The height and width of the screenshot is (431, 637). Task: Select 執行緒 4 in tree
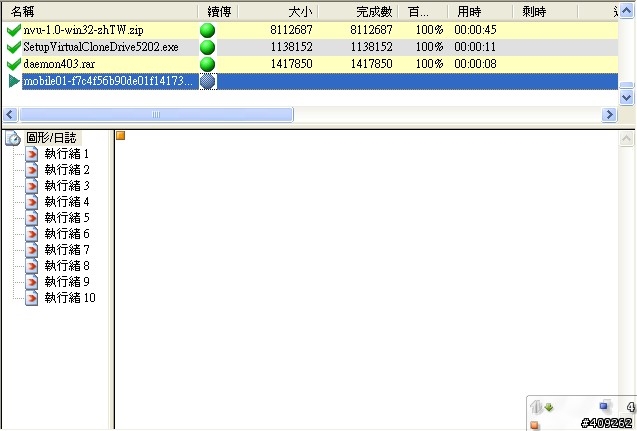point(67,202)
